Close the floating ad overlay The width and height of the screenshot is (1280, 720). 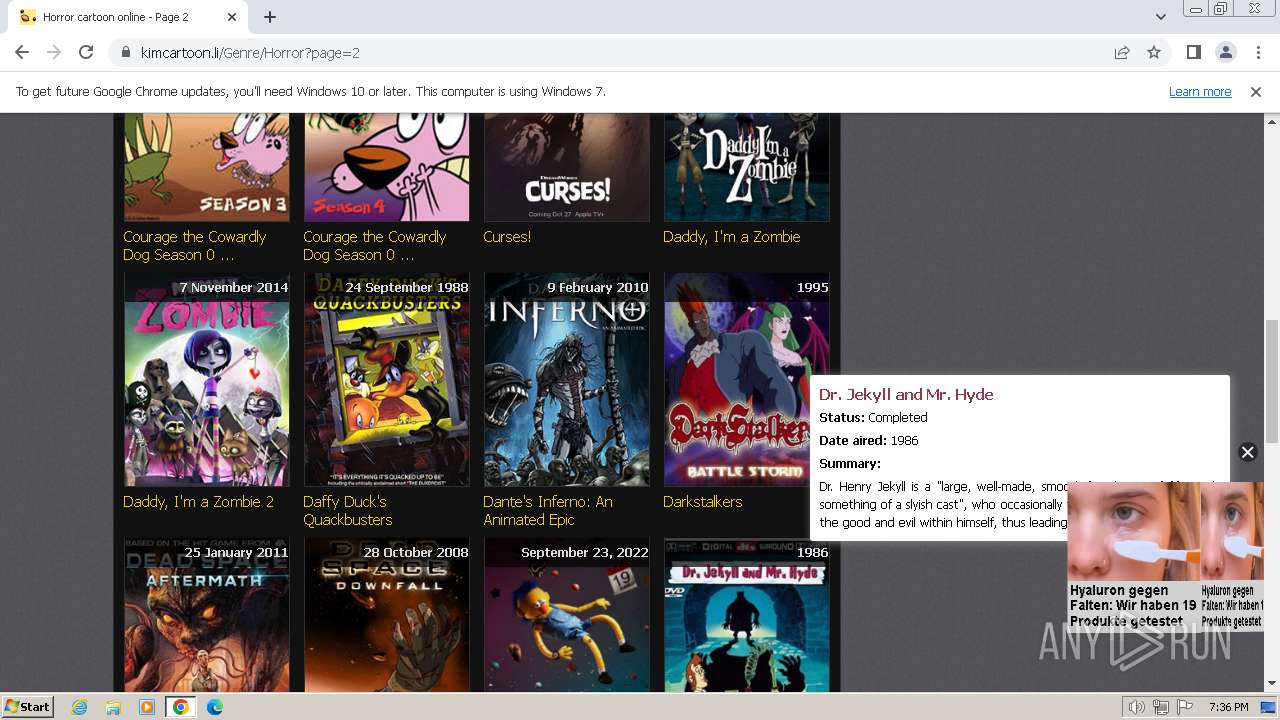pos(1247,452)
